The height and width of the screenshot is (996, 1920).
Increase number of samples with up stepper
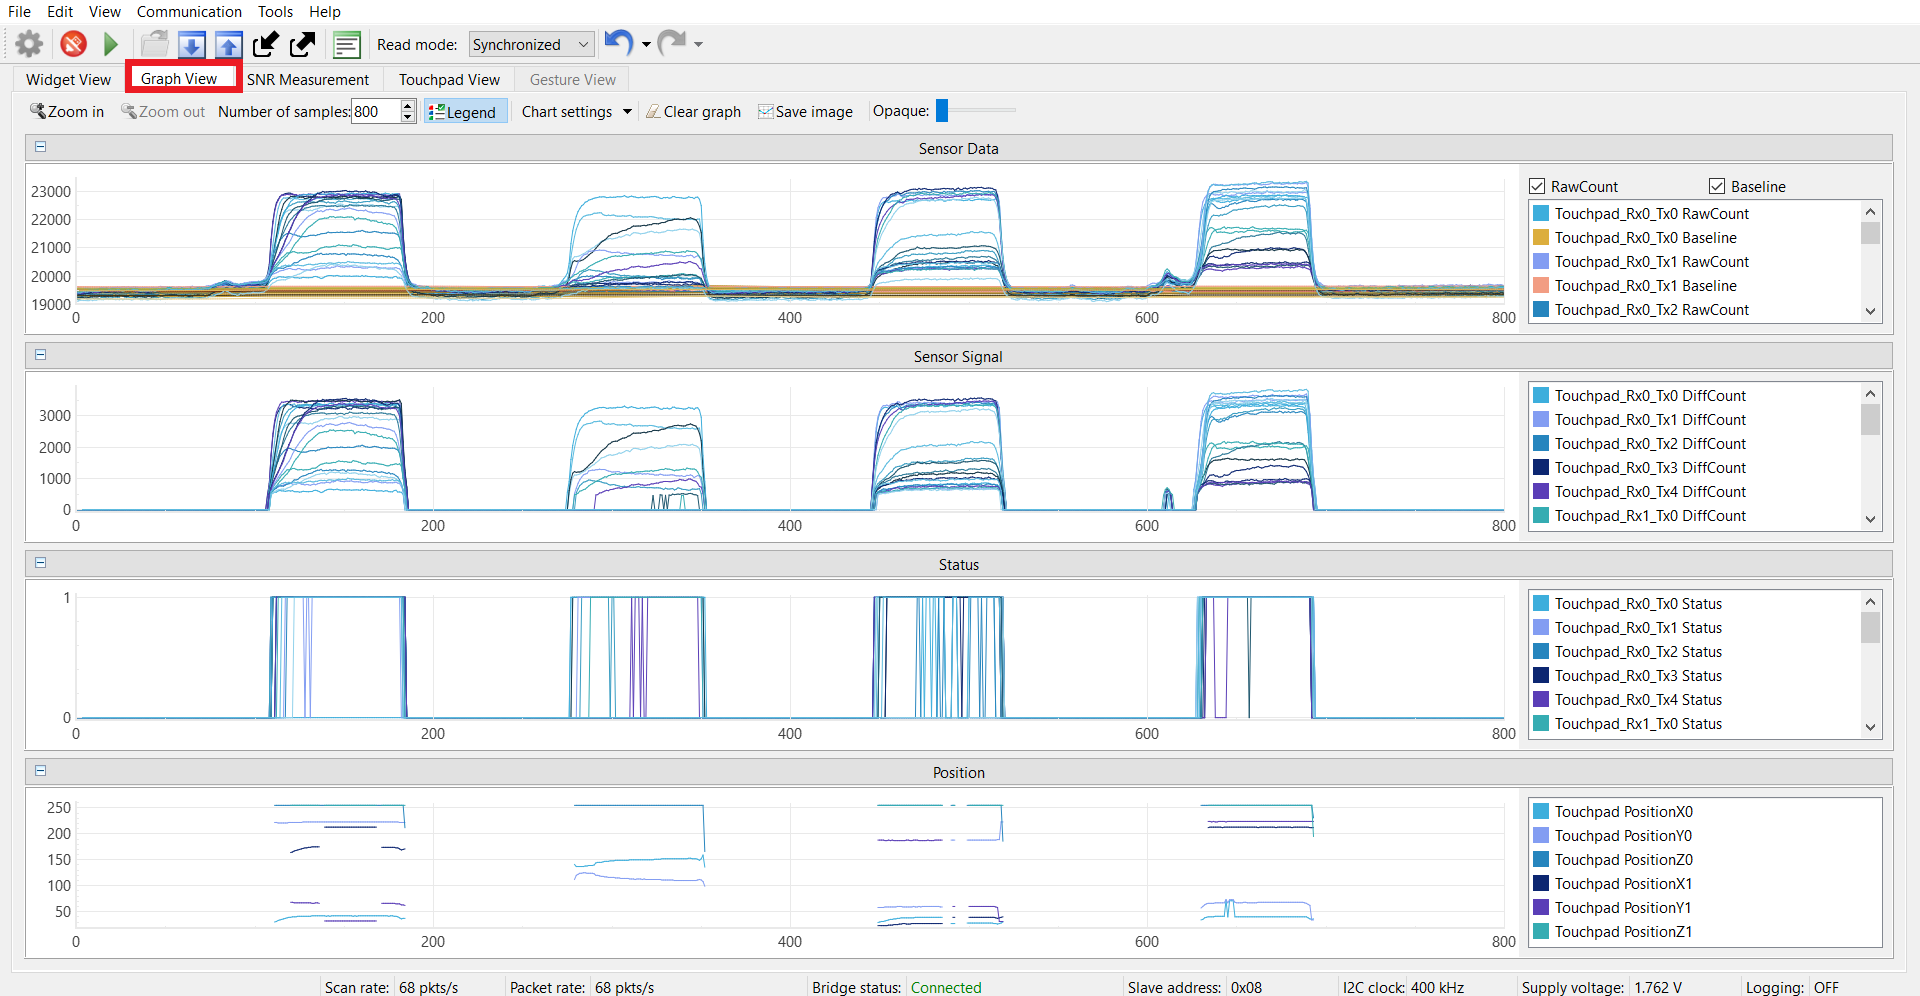407,105
